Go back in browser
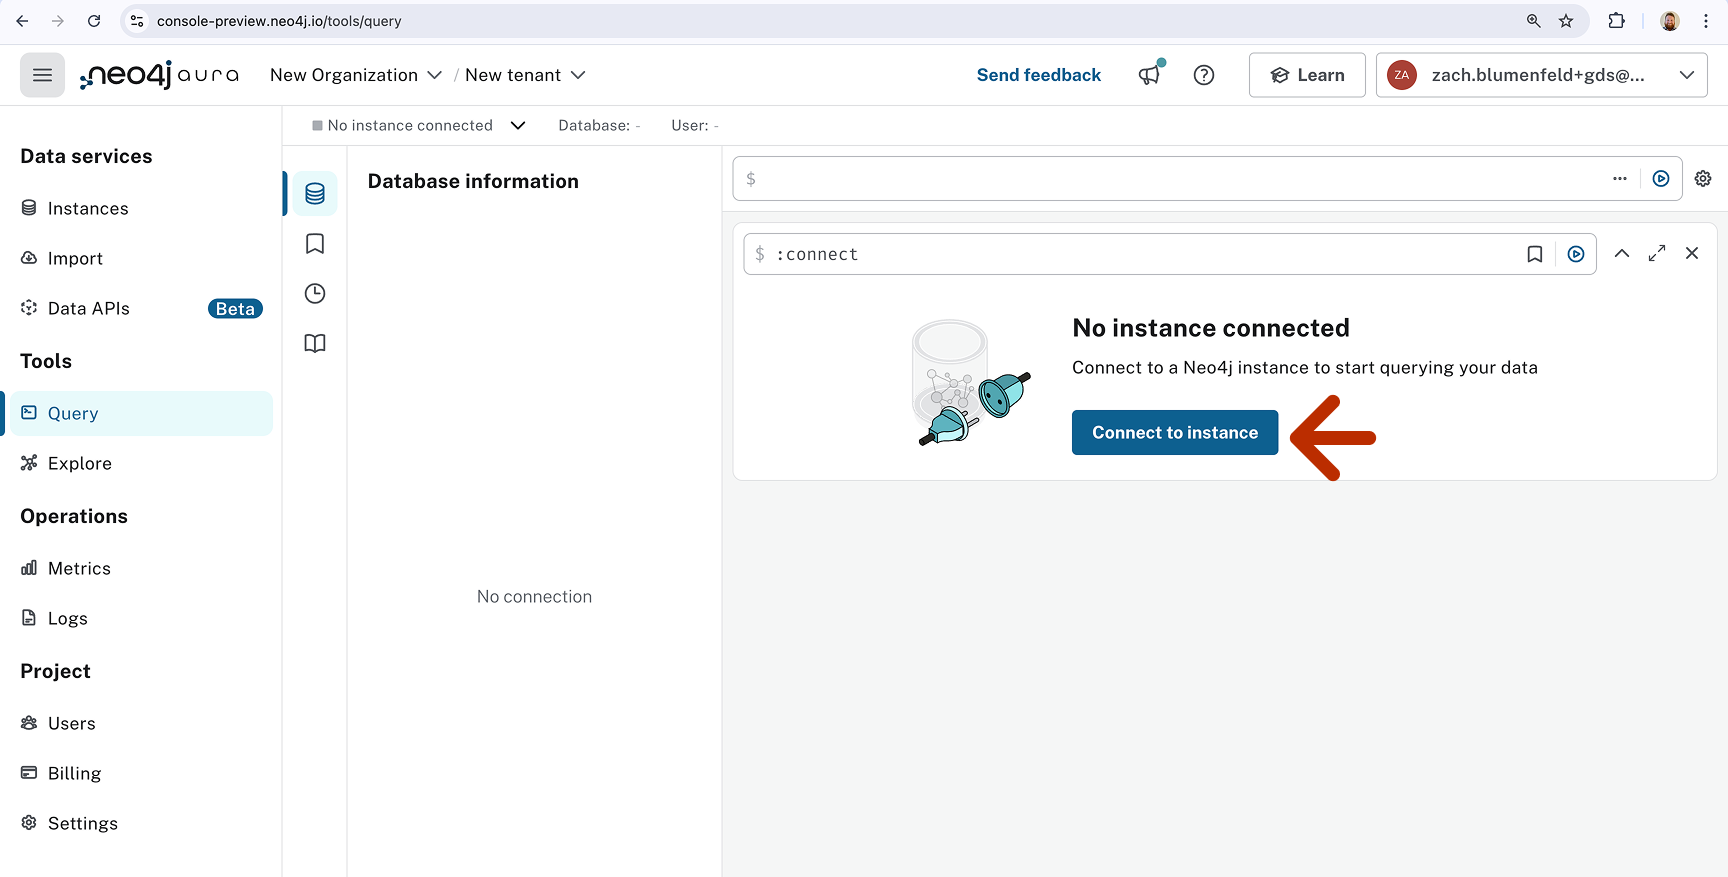 coord(22,21)
